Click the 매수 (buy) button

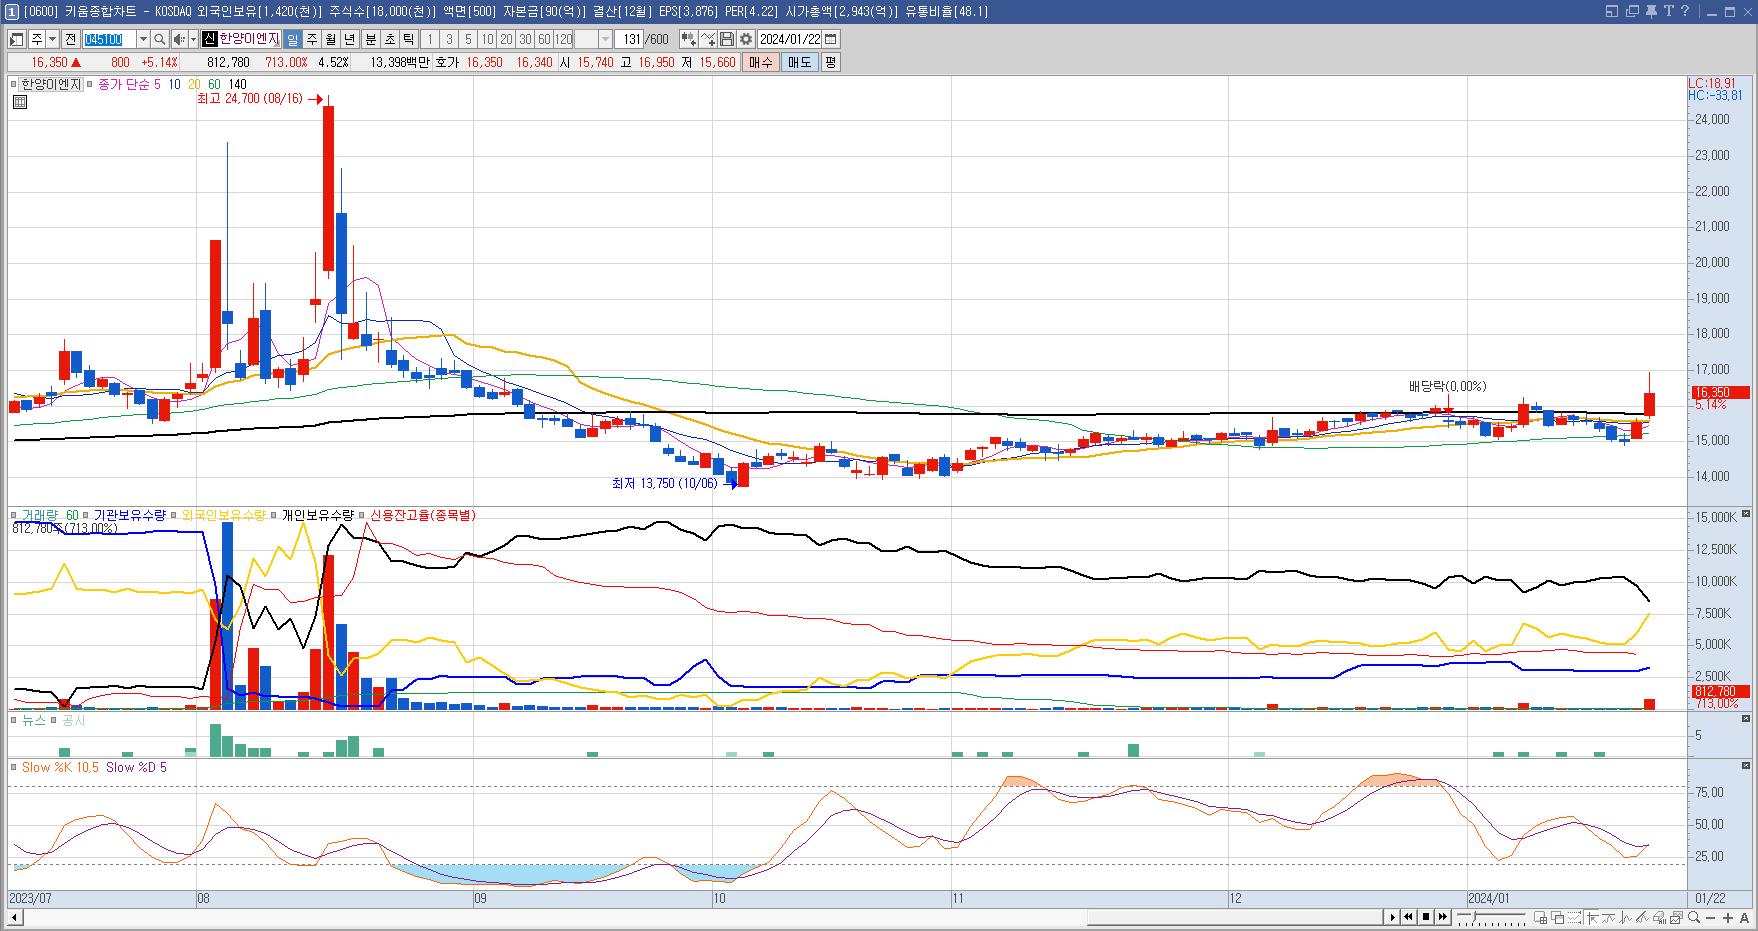pos(760,62)
